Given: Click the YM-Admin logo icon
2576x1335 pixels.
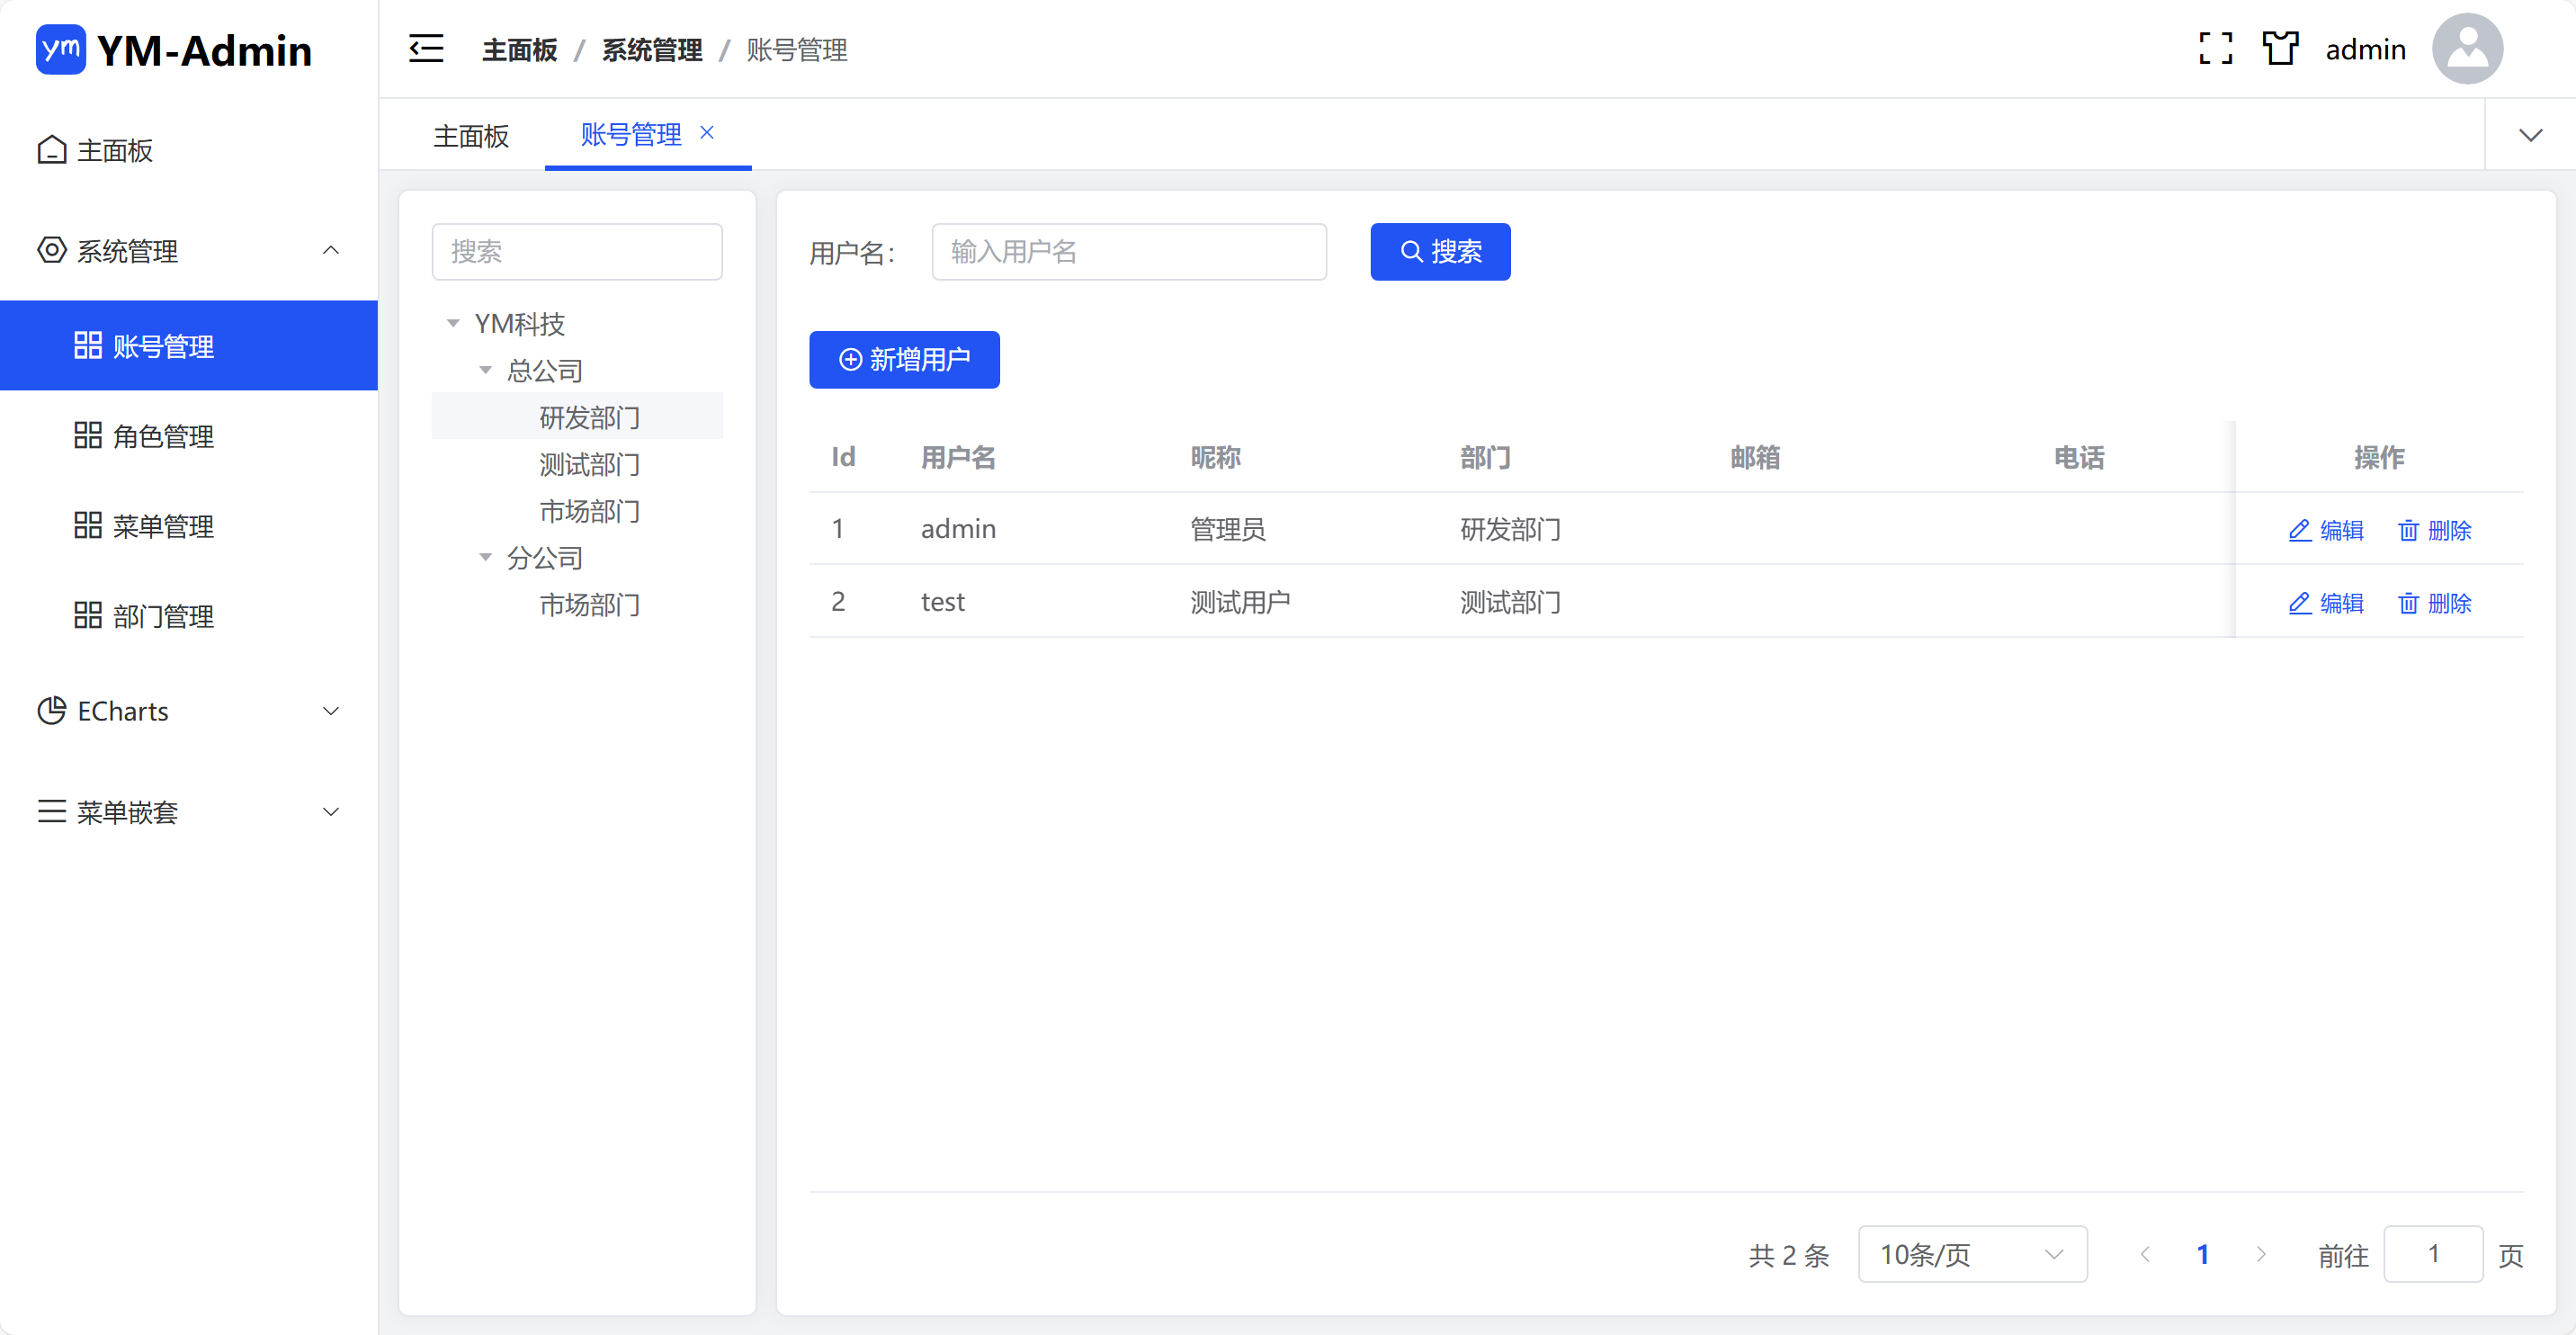Looking at the screenshot, I should tap(60, 48).
